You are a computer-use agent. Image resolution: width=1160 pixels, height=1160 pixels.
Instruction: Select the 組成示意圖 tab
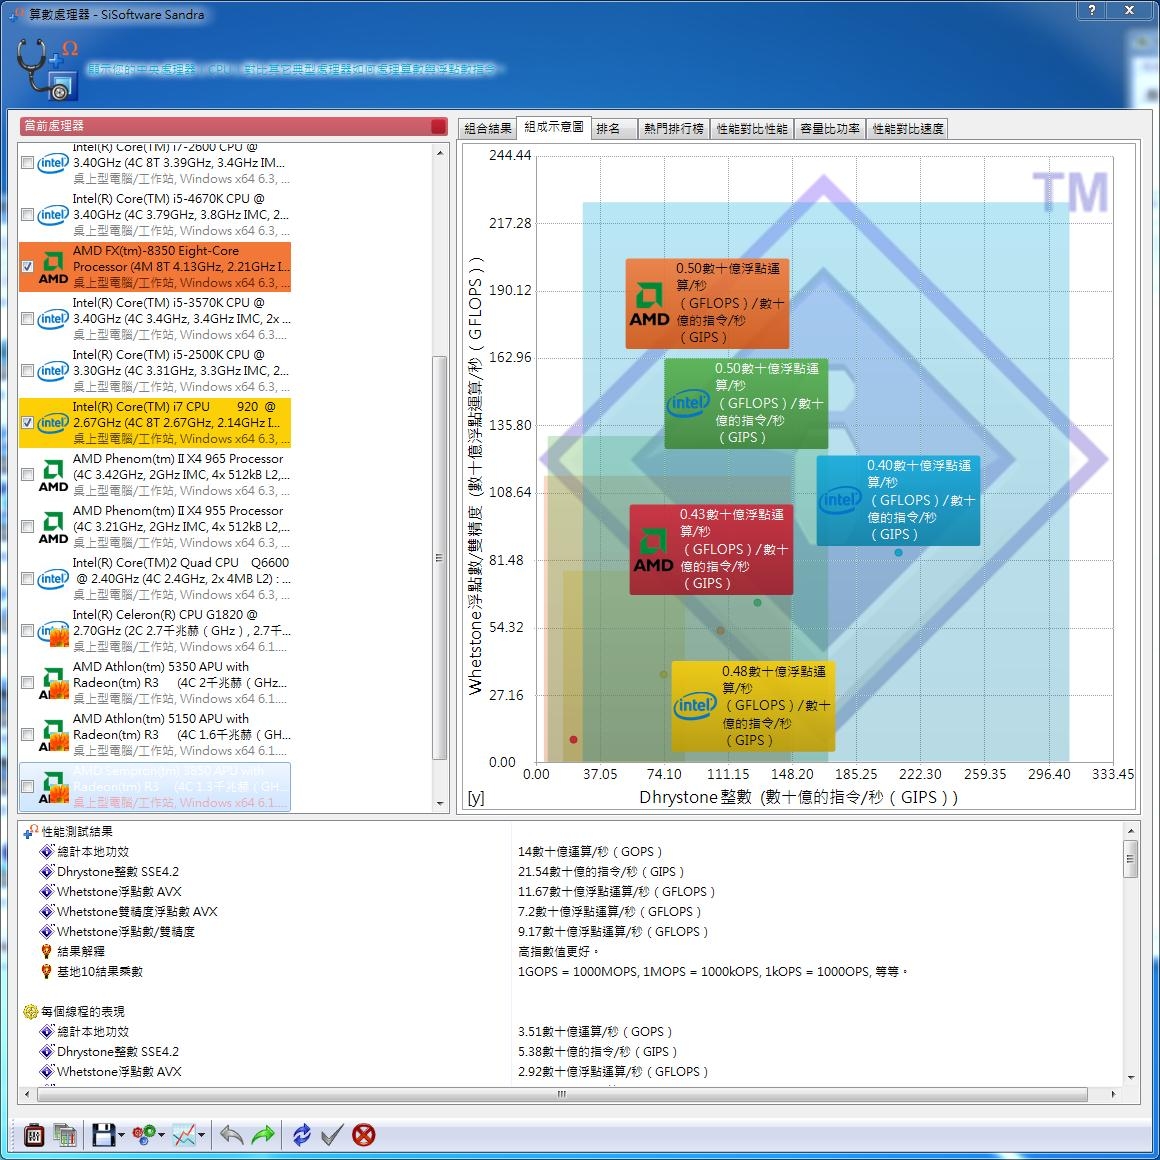click(x=553, y=127)
